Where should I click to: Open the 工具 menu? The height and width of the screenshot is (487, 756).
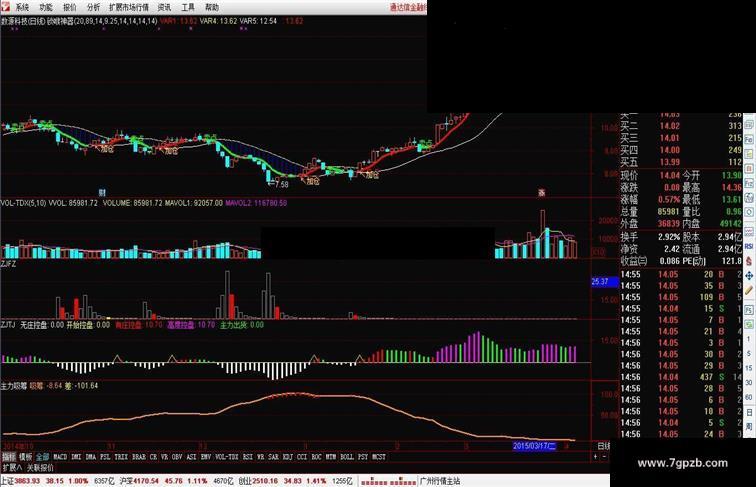click(188, 7)
